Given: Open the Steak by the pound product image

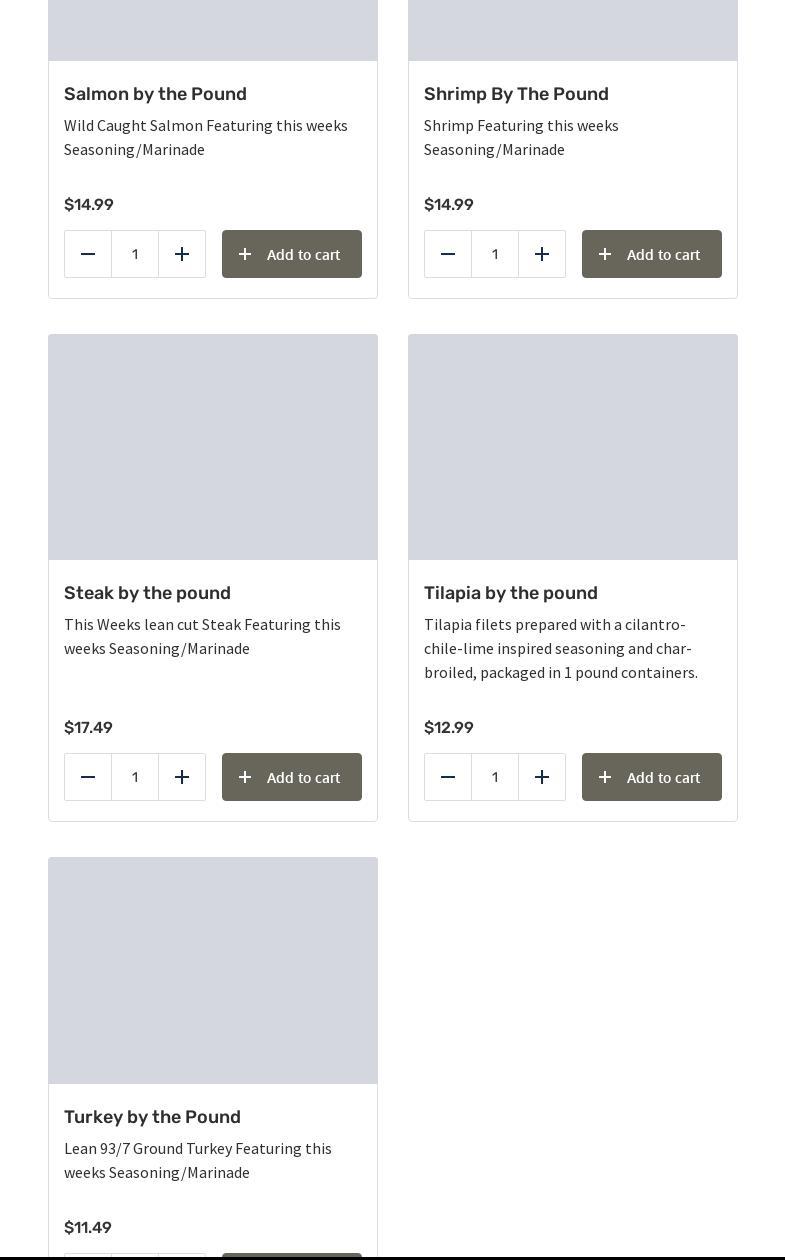Looking at the screenshot, I should tap(213, 447).
